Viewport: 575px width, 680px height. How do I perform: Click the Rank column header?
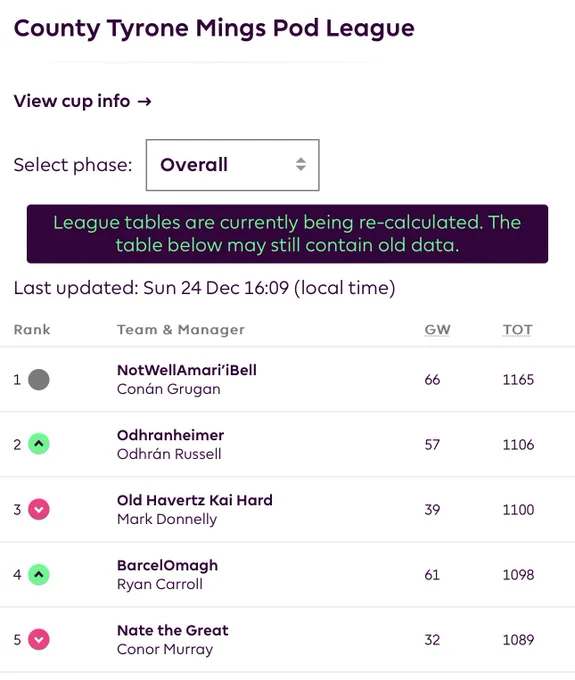tap(32, 330)
